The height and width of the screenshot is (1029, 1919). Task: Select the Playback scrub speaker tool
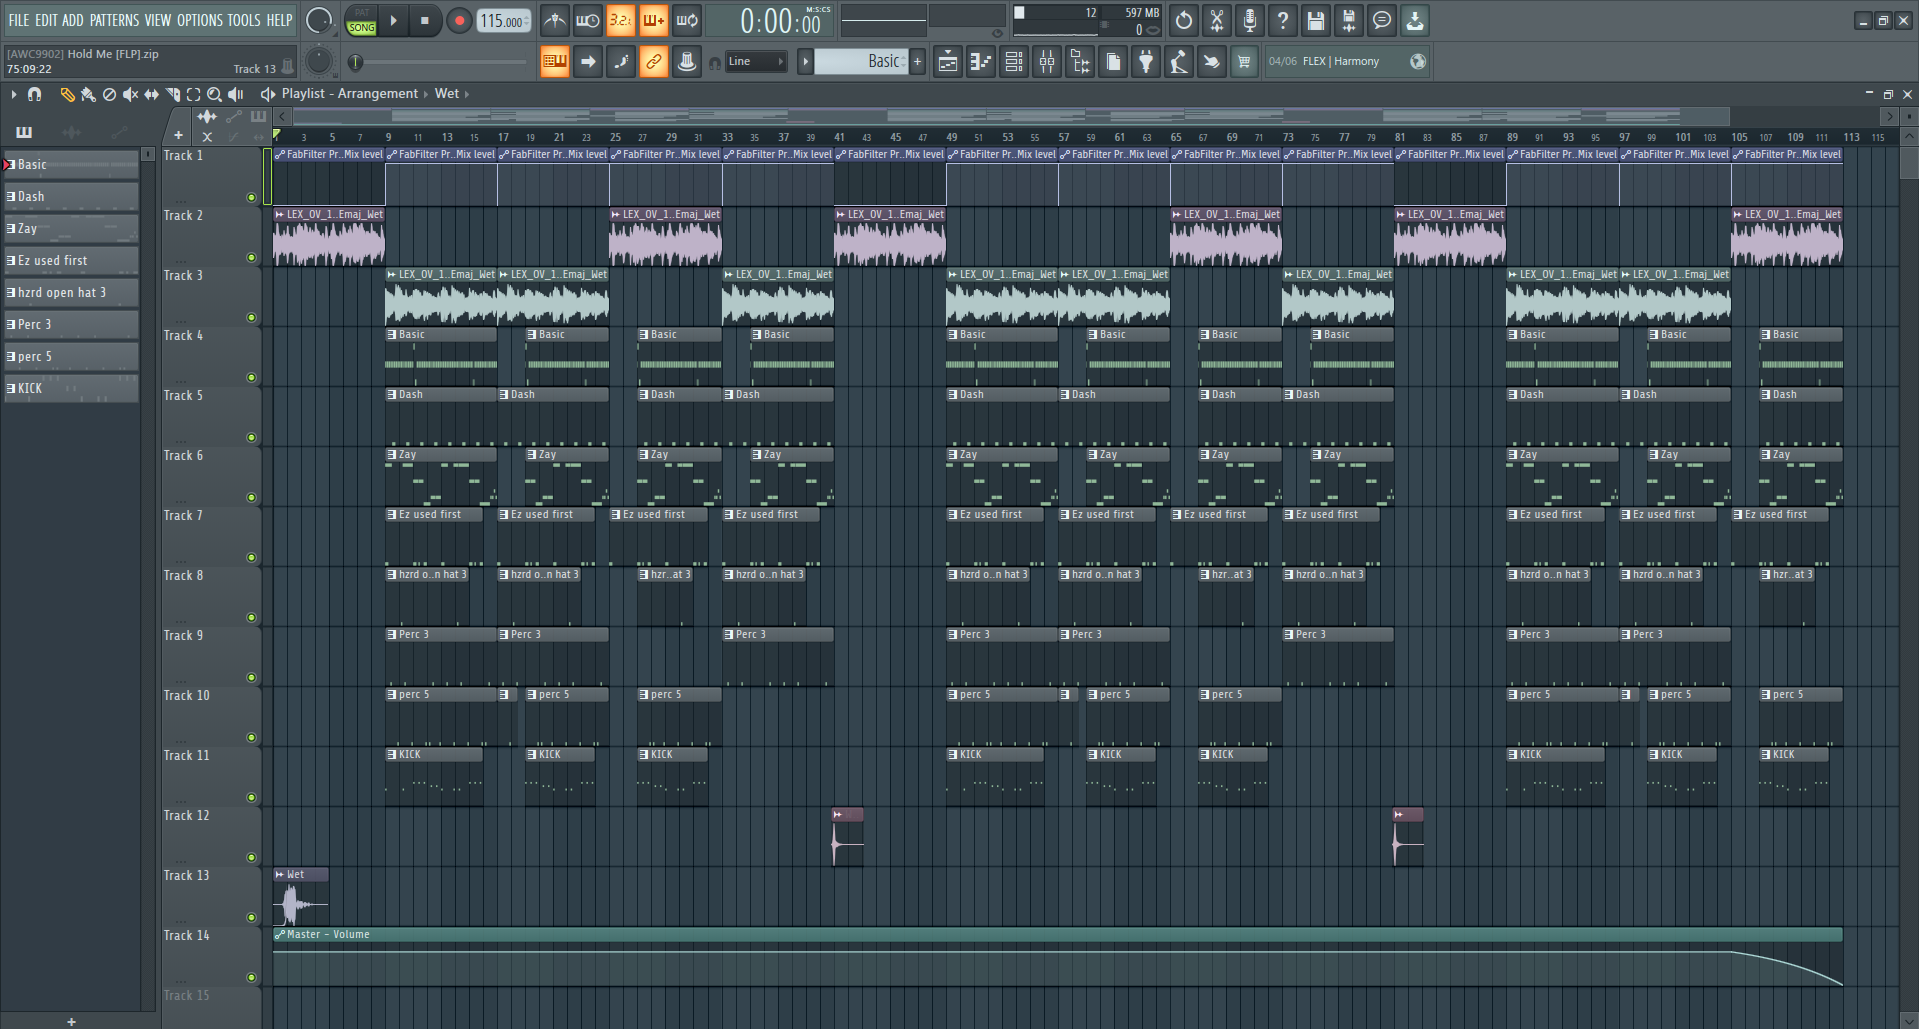[x=236, y=94]
